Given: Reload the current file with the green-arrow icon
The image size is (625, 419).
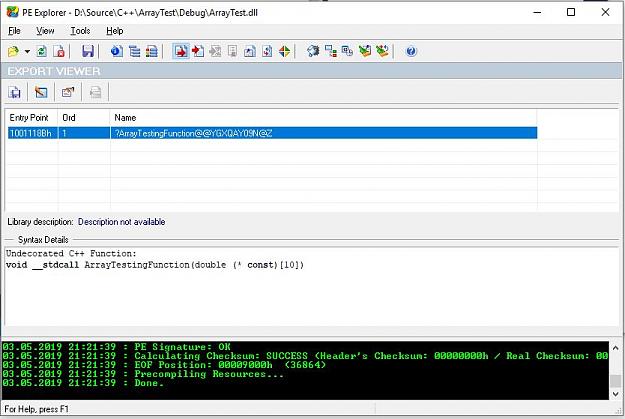Looking at the screenshot, I should tap(41, 51).
